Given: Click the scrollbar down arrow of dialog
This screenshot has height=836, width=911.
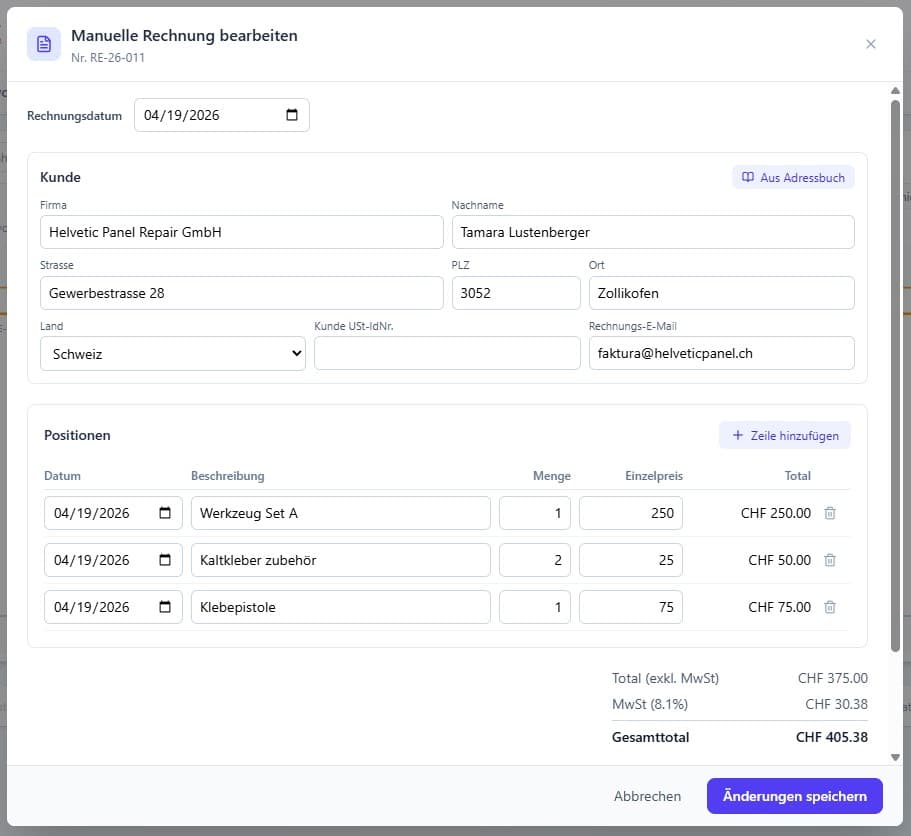Looking at the screenshot, I should pos(895,757).
